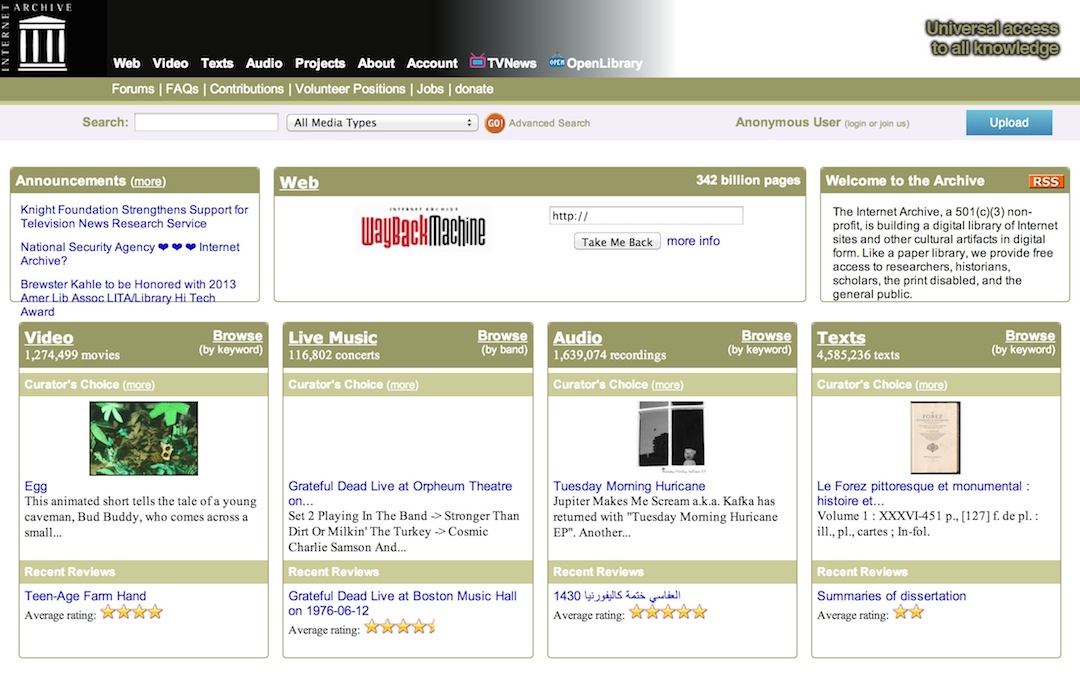Screen dimensions: 1080x674
Task: Click star rating for Summaries of dissertation
Action: [x=908, y=612]
